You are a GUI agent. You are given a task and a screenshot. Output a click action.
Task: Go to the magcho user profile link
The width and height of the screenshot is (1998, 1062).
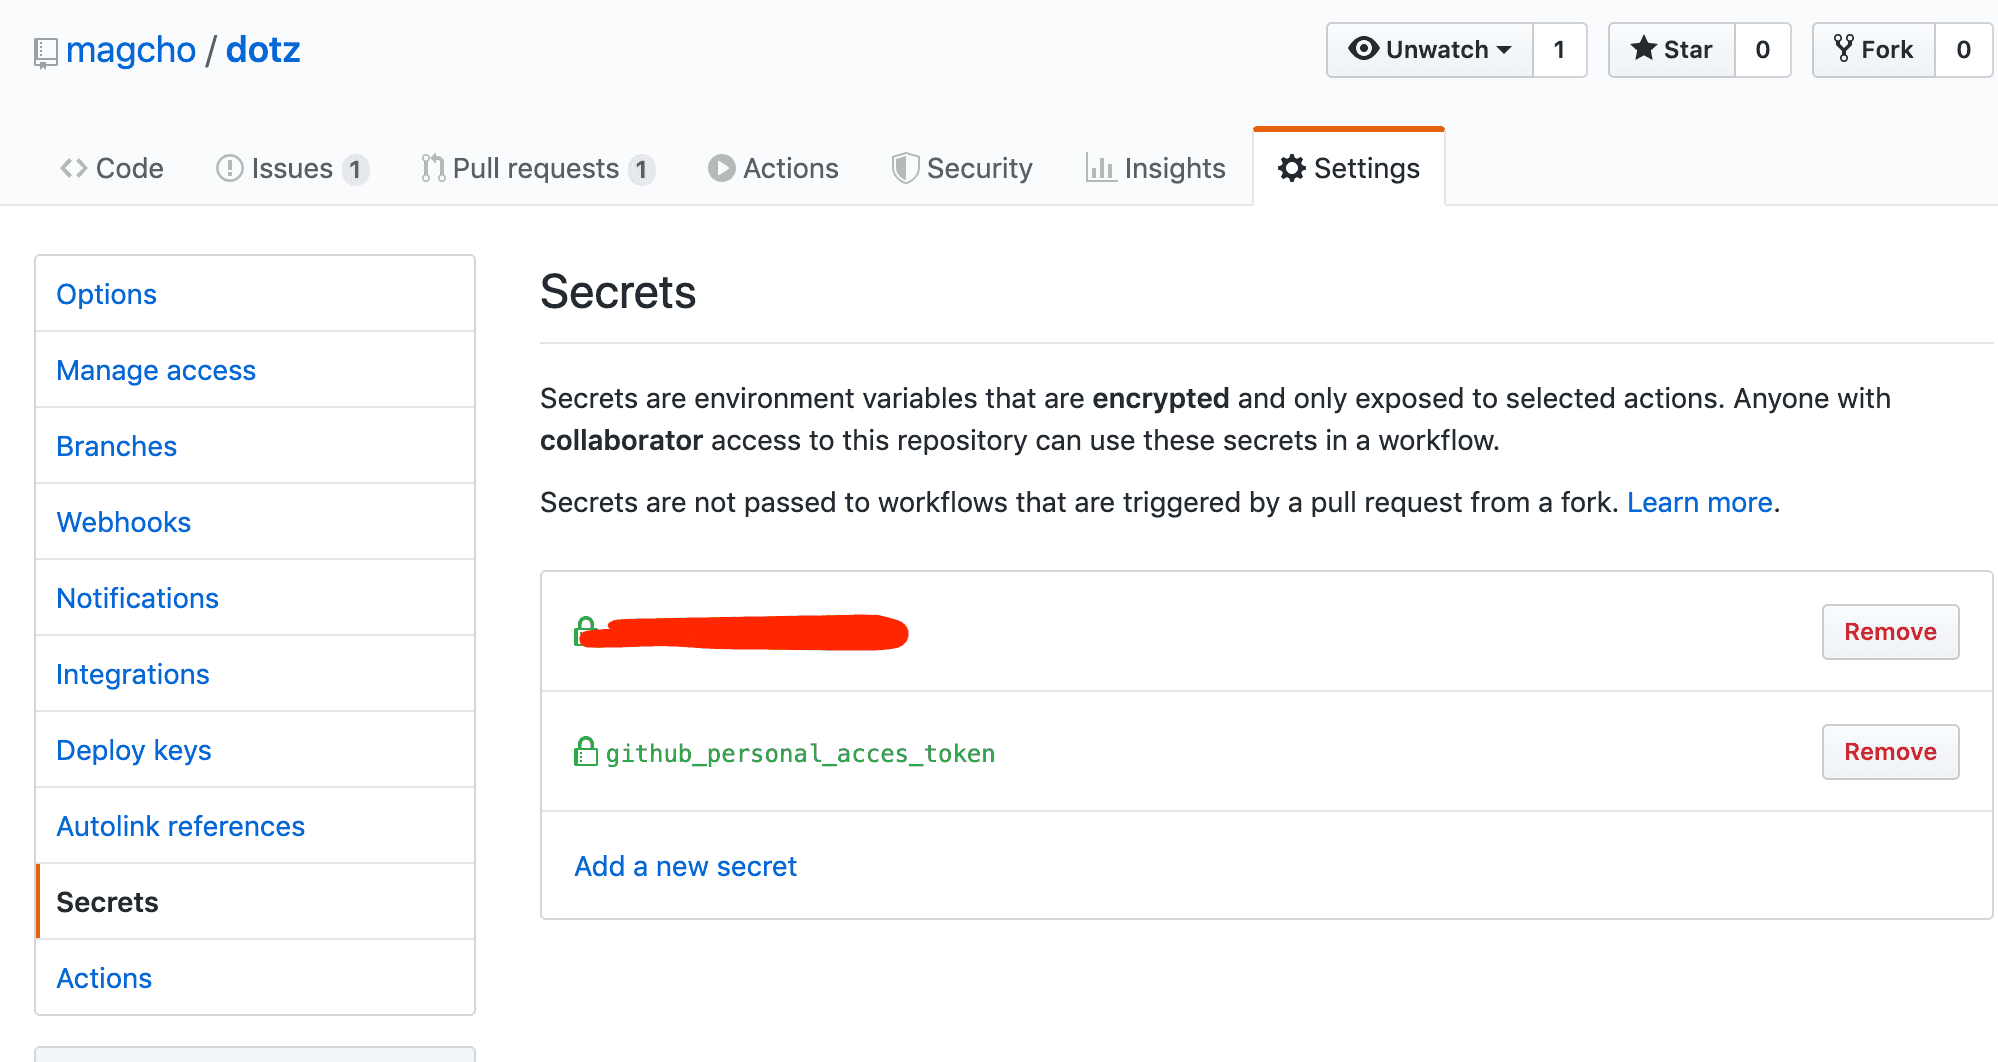[x=131, y=50]
